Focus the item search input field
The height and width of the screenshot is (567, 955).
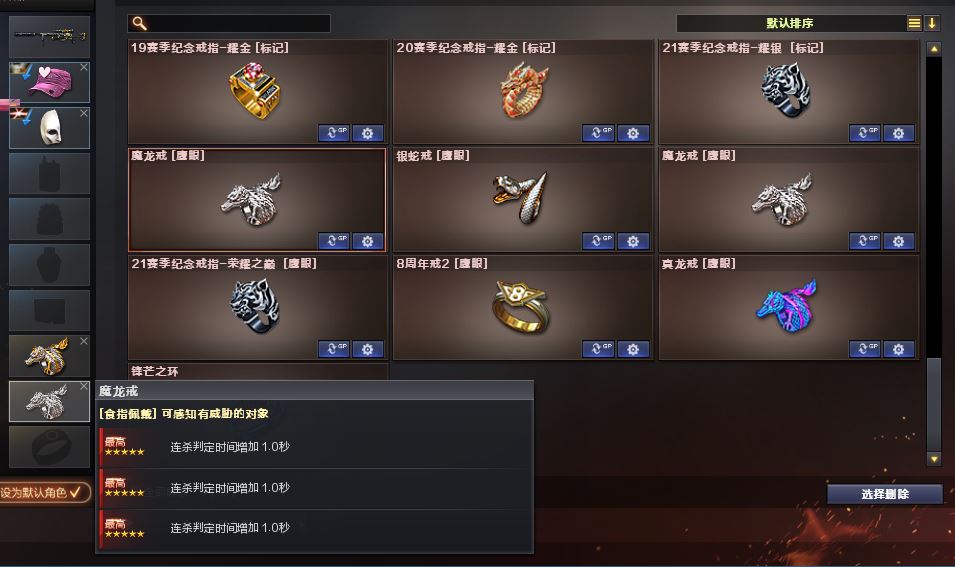[x=238, y=23]
